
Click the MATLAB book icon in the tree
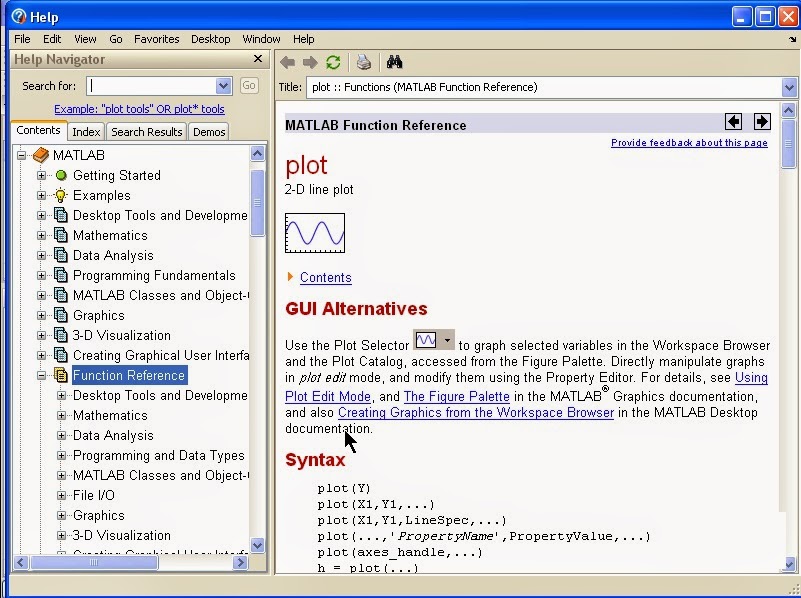point(39,155)
